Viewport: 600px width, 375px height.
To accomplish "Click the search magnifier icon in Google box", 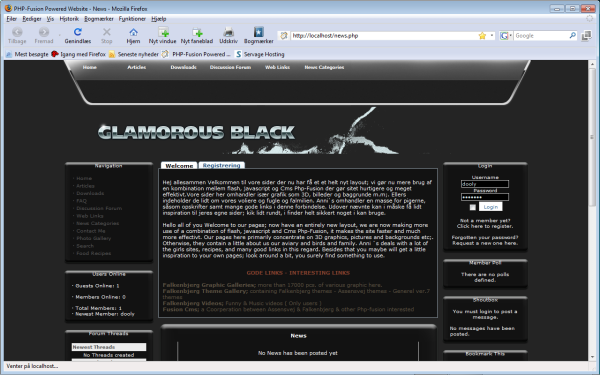I will [x=572, y=36].
